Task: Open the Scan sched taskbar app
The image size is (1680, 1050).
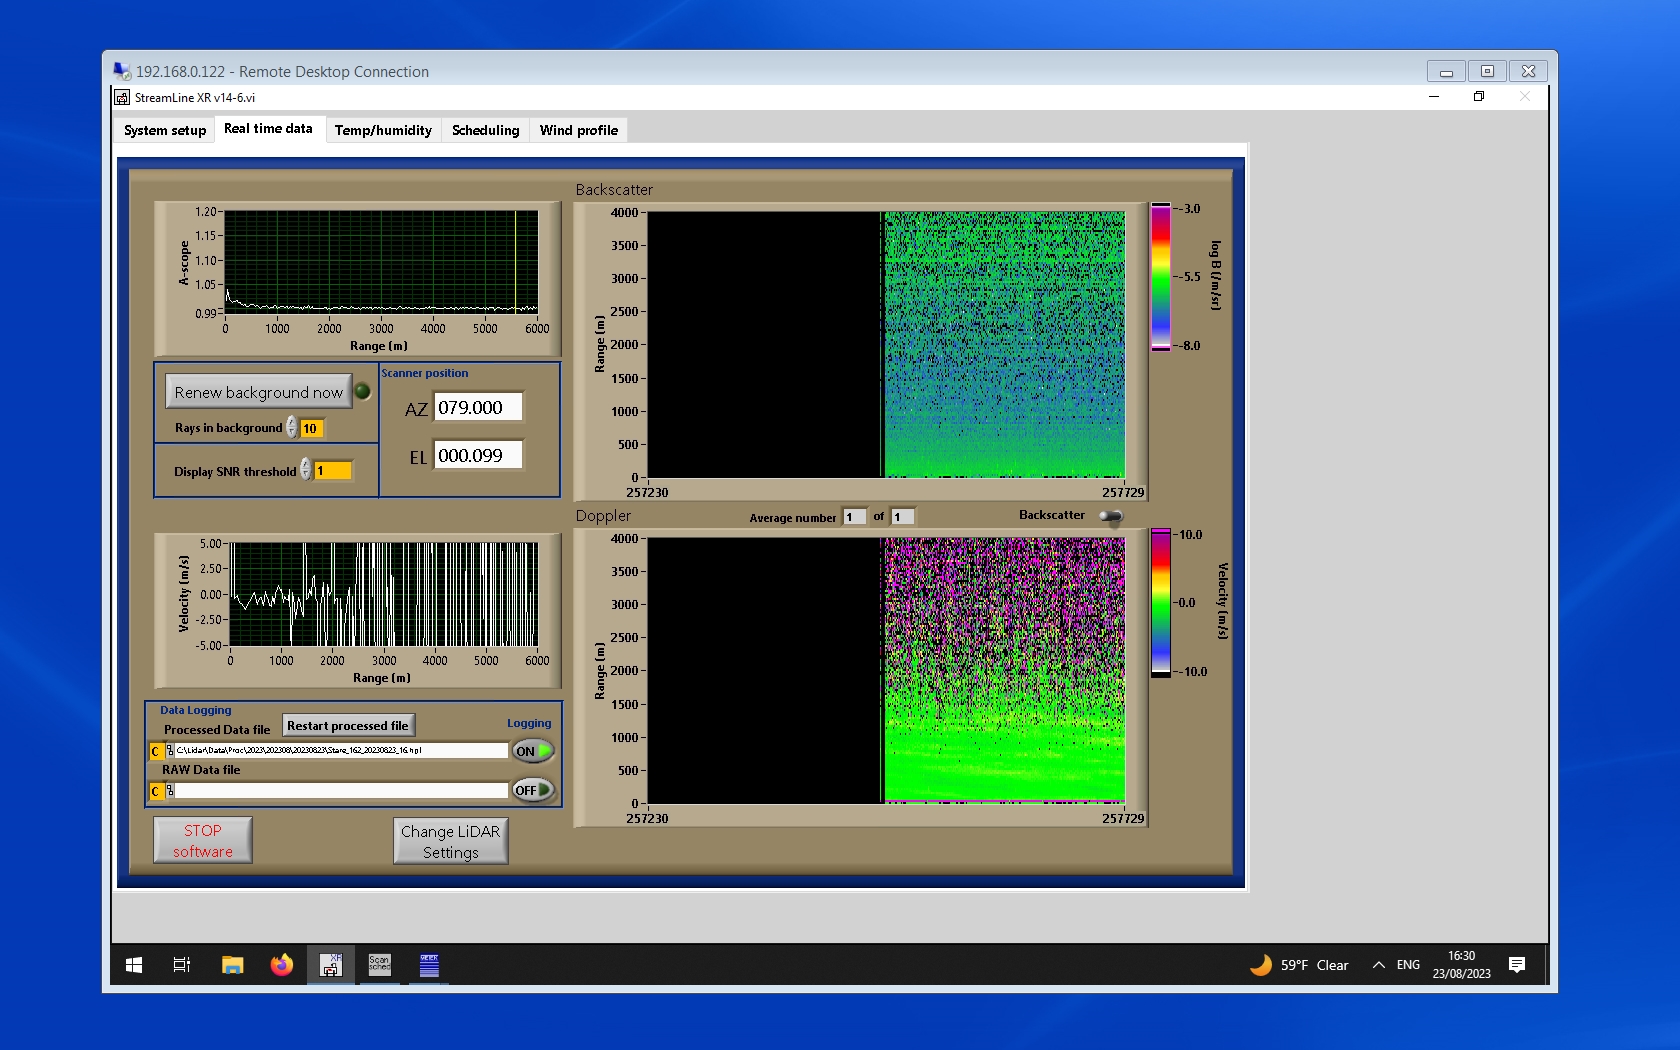Action: [x=380, y=965]
